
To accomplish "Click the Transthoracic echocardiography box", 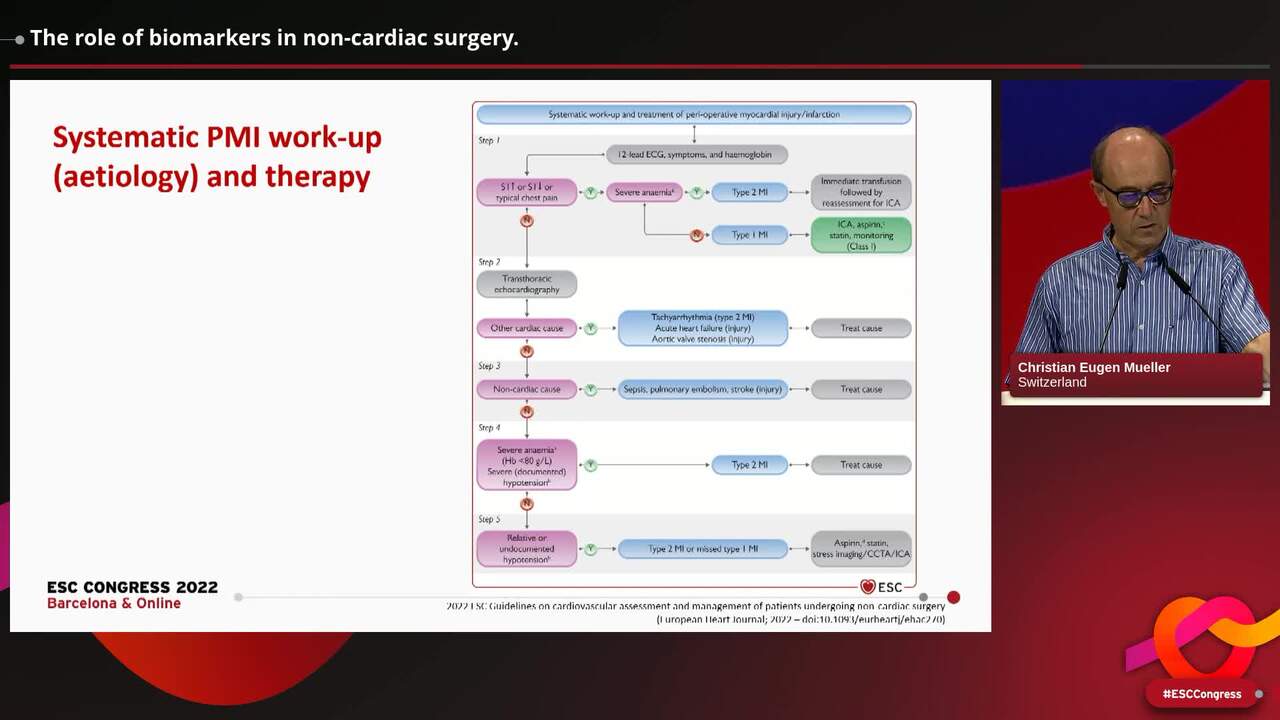I will [x=526, y=282].
